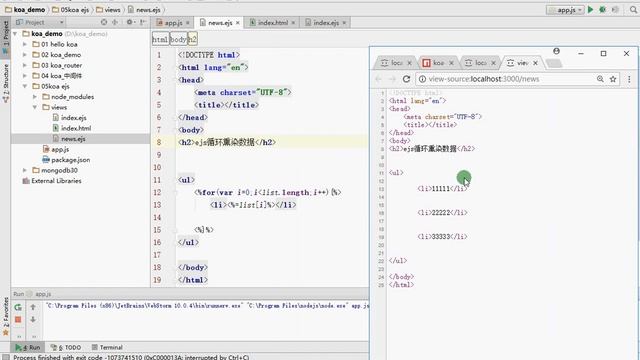Open the app.js run configuration dropdown

(565, 10)
